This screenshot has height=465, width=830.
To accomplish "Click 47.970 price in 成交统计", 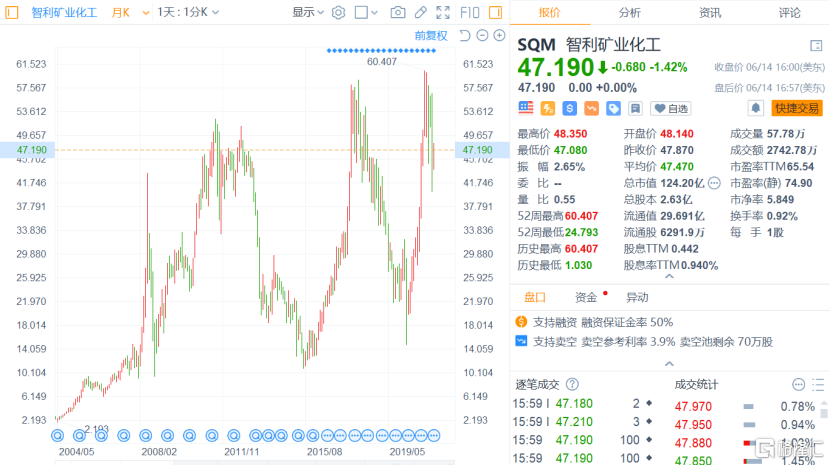I will coord(693,407).
